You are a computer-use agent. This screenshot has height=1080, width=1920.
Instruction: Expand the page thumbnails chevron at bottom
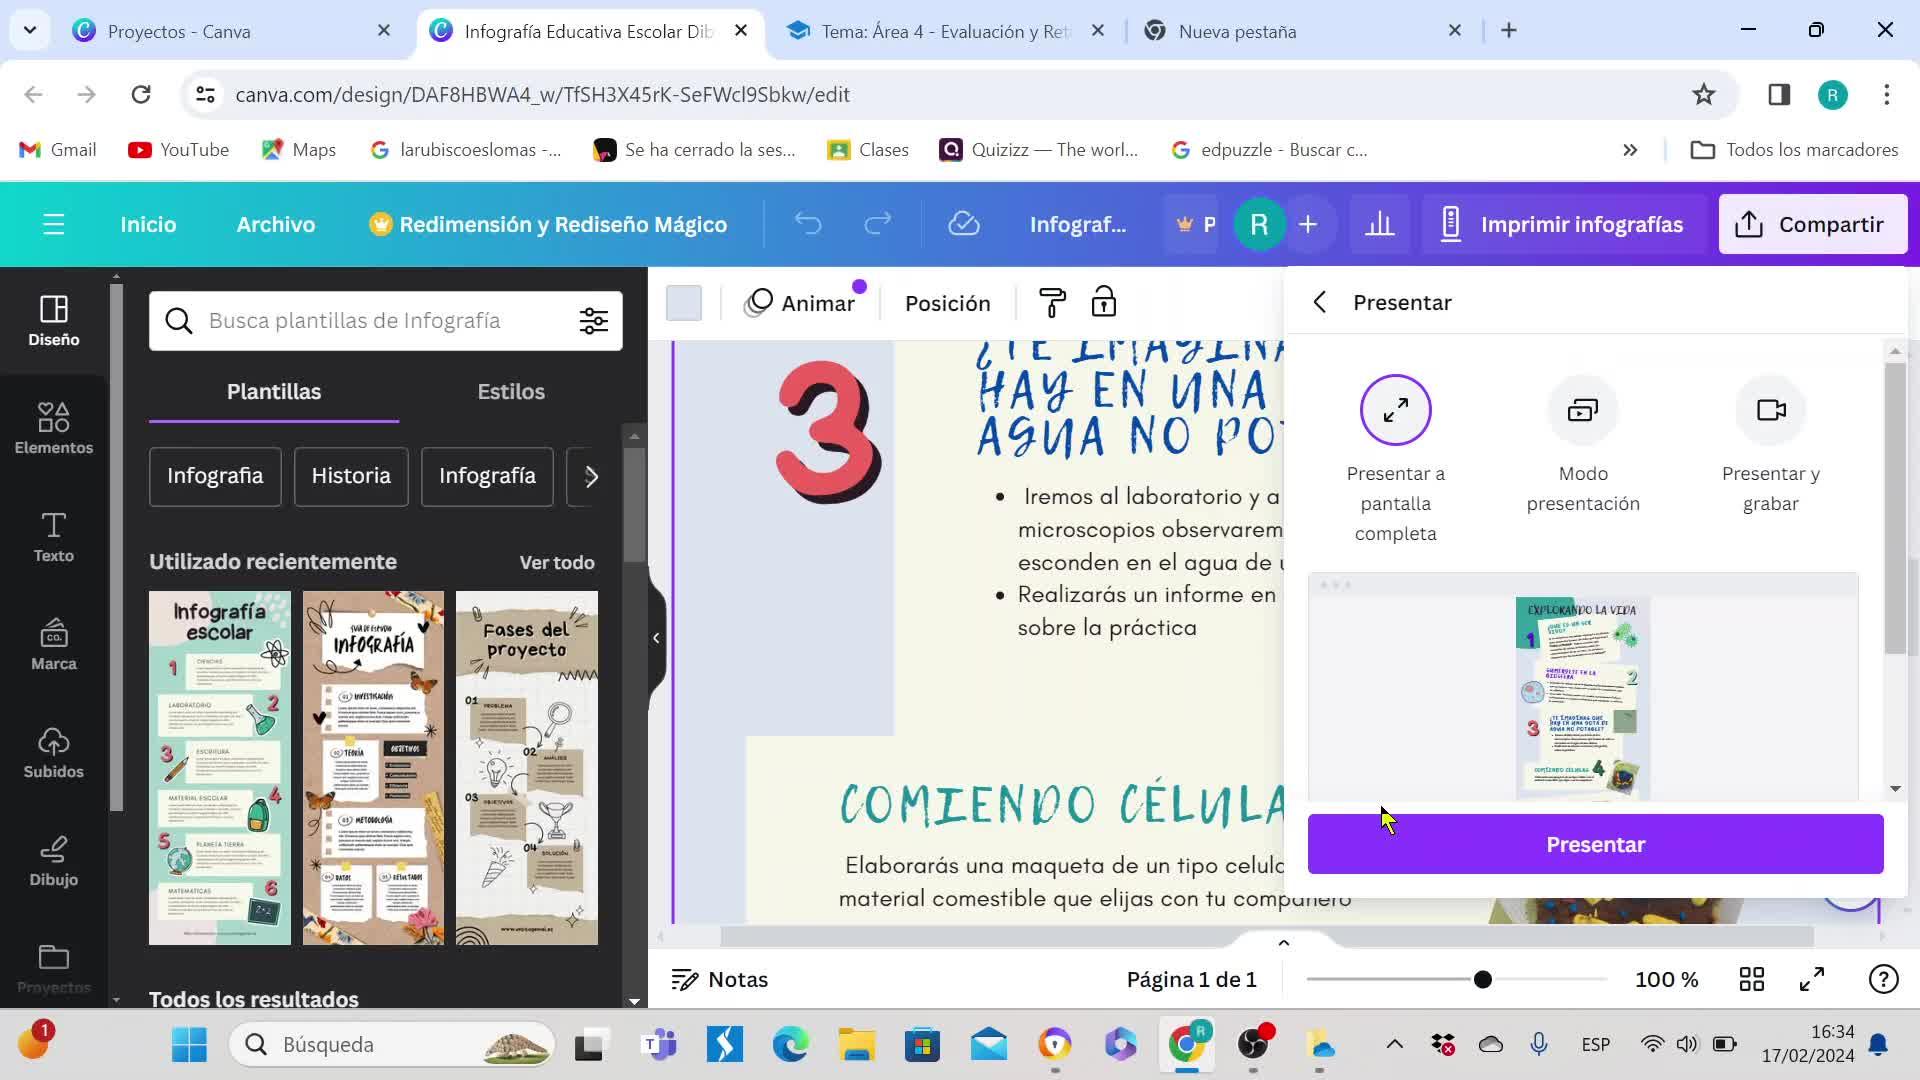[1283, 943]
